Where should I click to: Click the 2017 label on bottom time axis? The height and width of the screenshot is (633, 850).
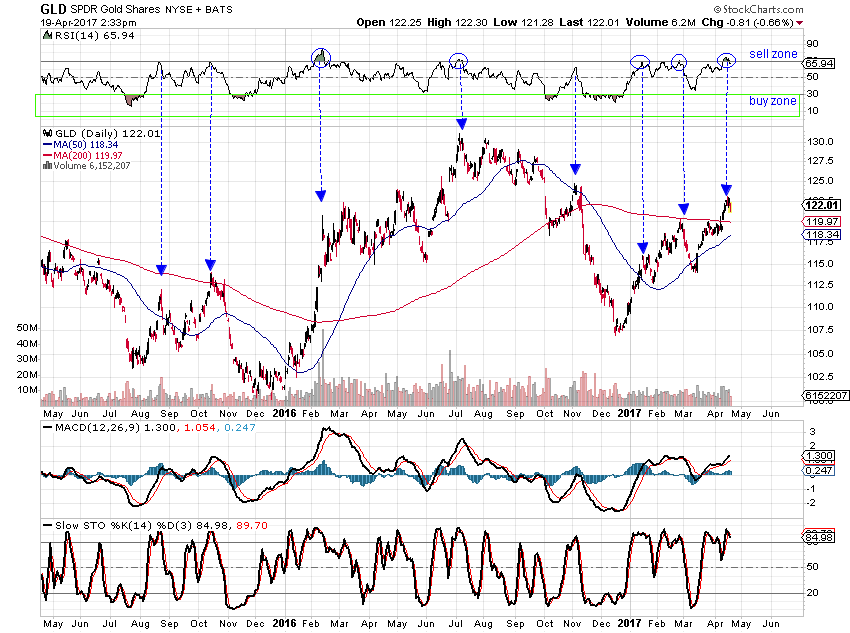pos(629,621)
